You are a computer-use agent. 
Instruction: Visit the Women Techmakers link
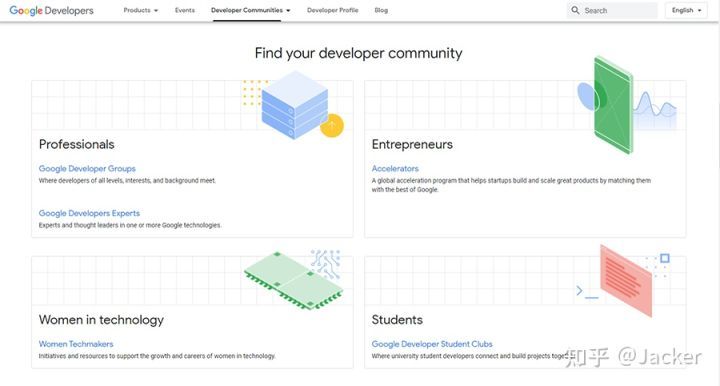76,344
